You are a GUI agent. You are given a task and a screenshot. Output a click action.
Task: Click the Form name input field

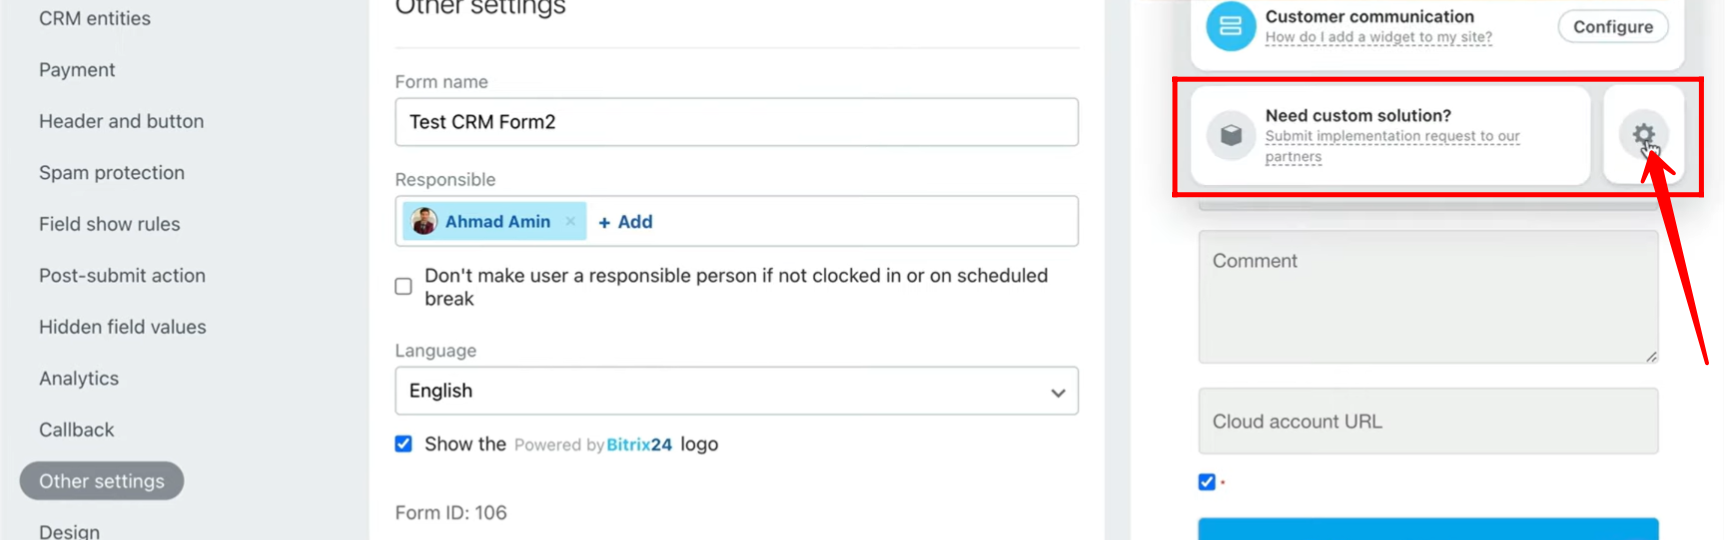tap(736, 122)
